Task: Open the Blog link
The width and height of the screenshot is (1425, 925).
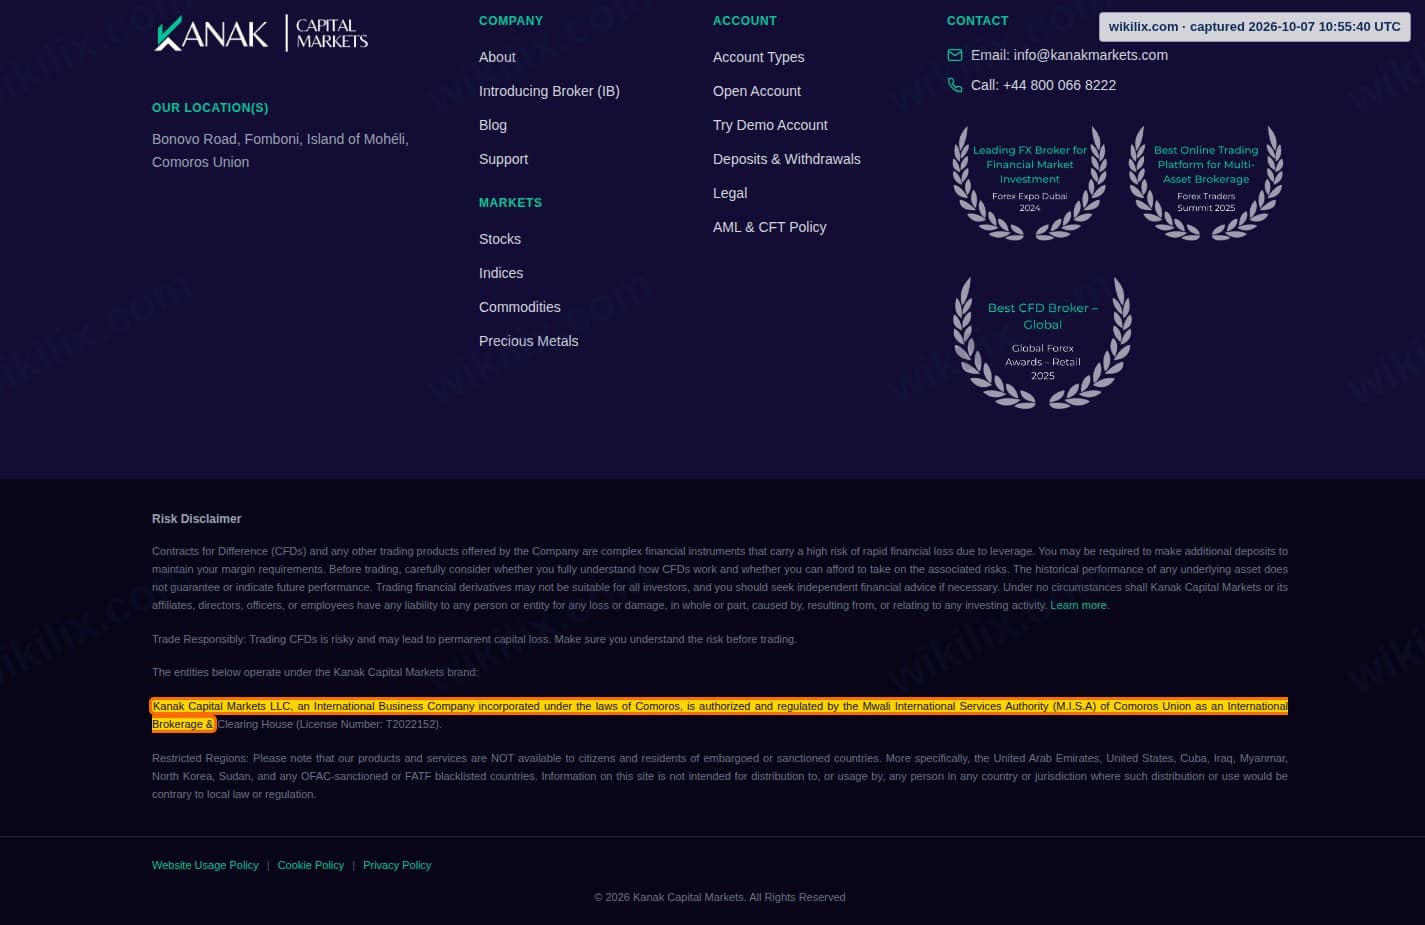Action: pyautogui.click(x=493, y=125)
